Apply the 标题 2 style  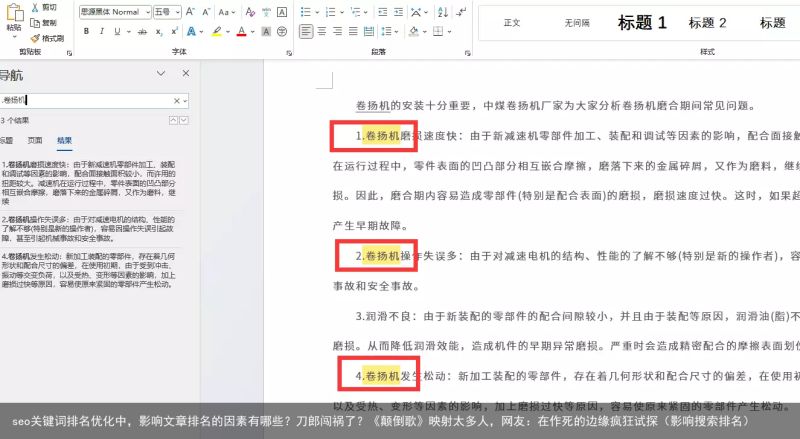(x=707, y=23)
